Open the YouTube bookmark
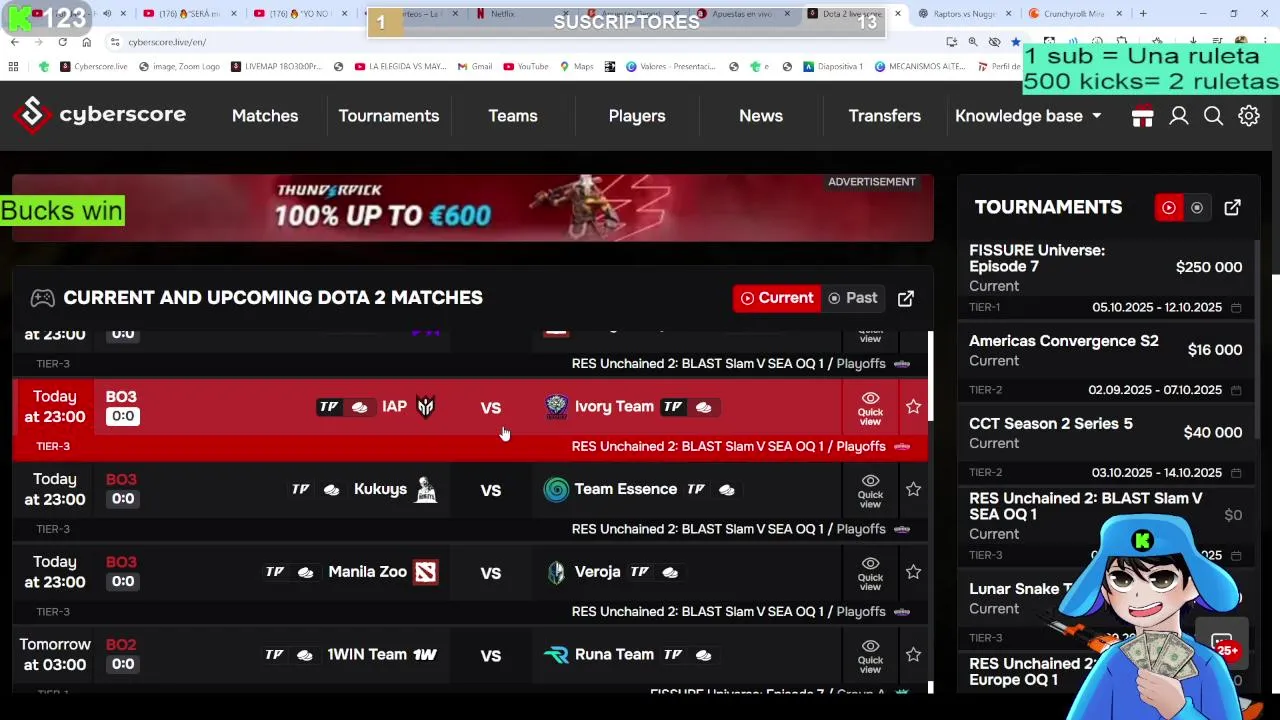1280x720 pixels. 526,67
